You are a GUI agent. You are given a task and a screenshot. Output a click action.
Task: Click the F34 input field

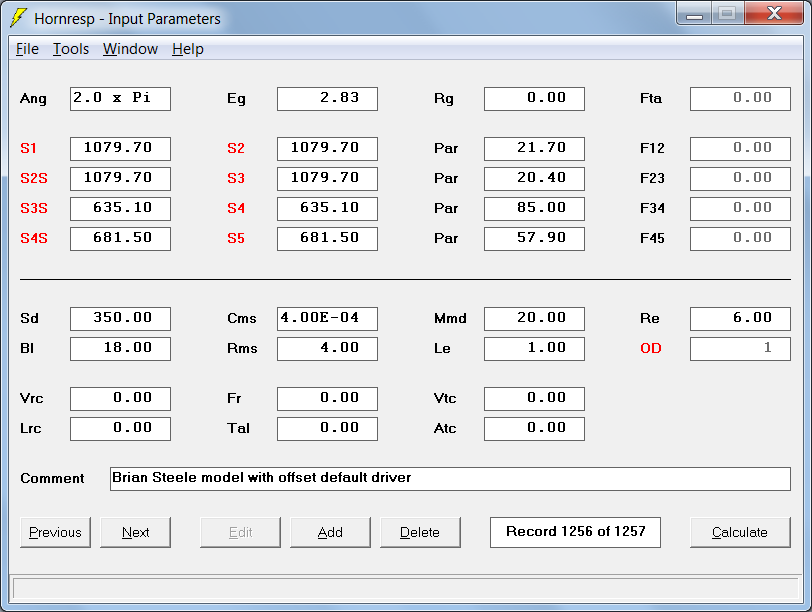pos(741,209)
